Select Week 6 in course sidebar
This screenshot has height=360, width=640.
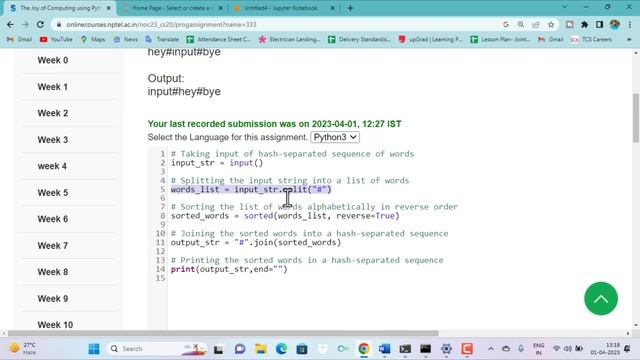tap(53, 219)
